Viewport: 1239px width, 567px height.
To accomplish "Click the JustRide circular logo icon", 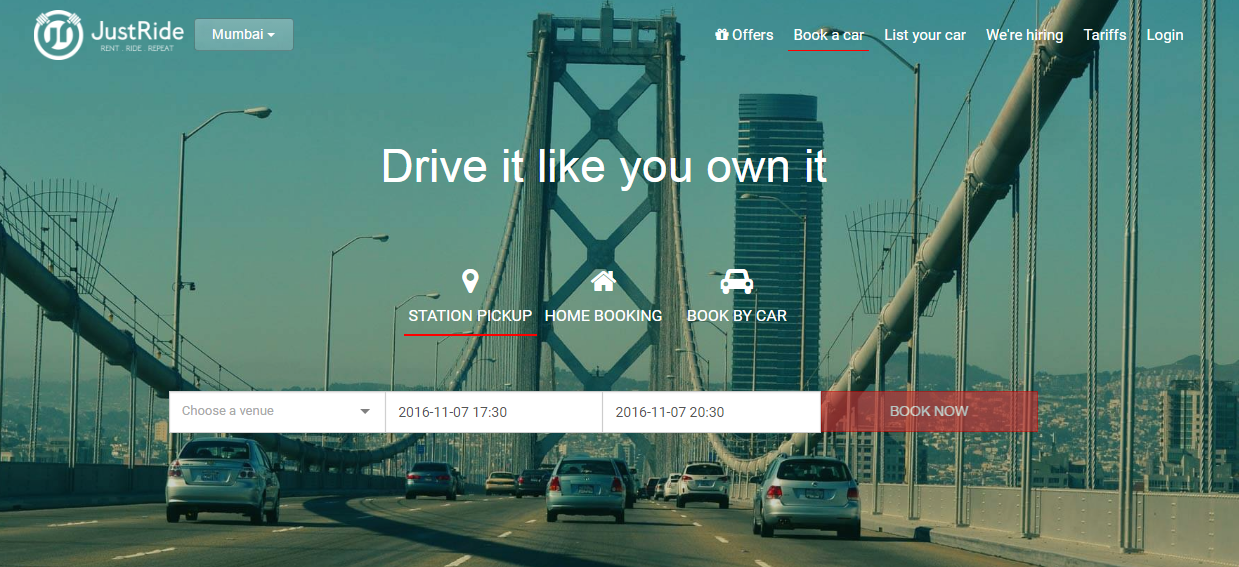I will (58, 35).
